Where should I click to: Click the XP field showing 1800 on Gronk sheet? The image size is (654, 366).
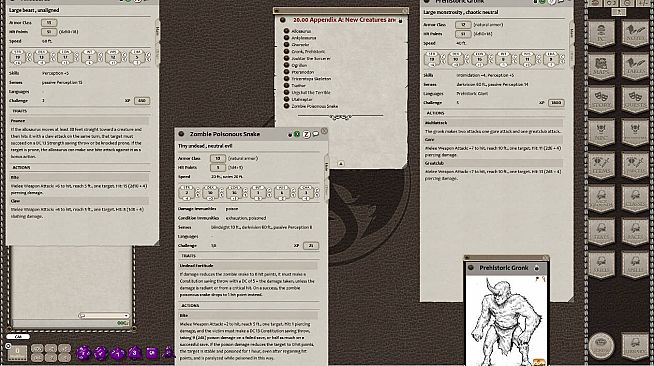coord(556,103)
